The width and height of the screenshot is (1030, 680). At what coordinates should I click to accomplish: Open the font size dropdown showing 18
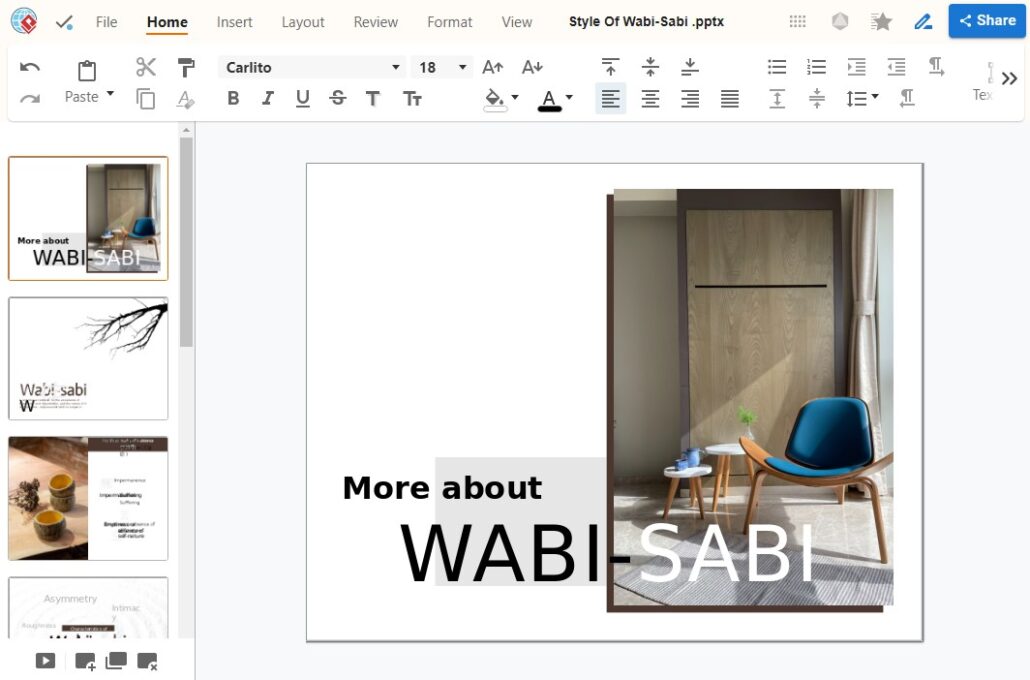click(440, 67)
